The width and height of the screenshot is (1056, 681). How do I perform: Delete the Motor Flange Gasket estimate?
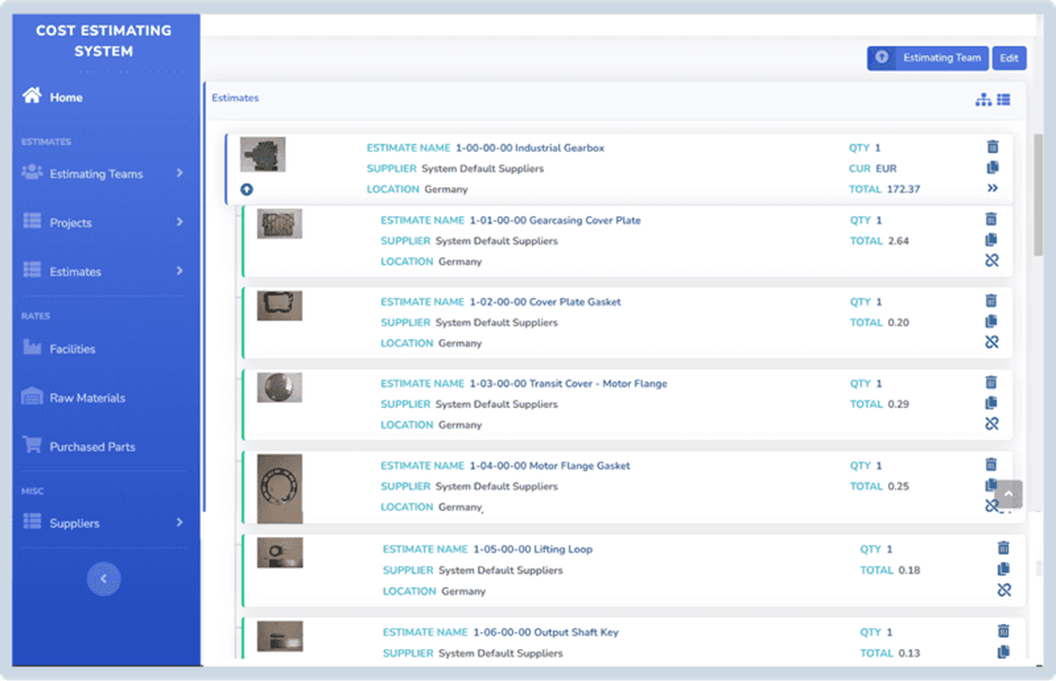(992, 464)
